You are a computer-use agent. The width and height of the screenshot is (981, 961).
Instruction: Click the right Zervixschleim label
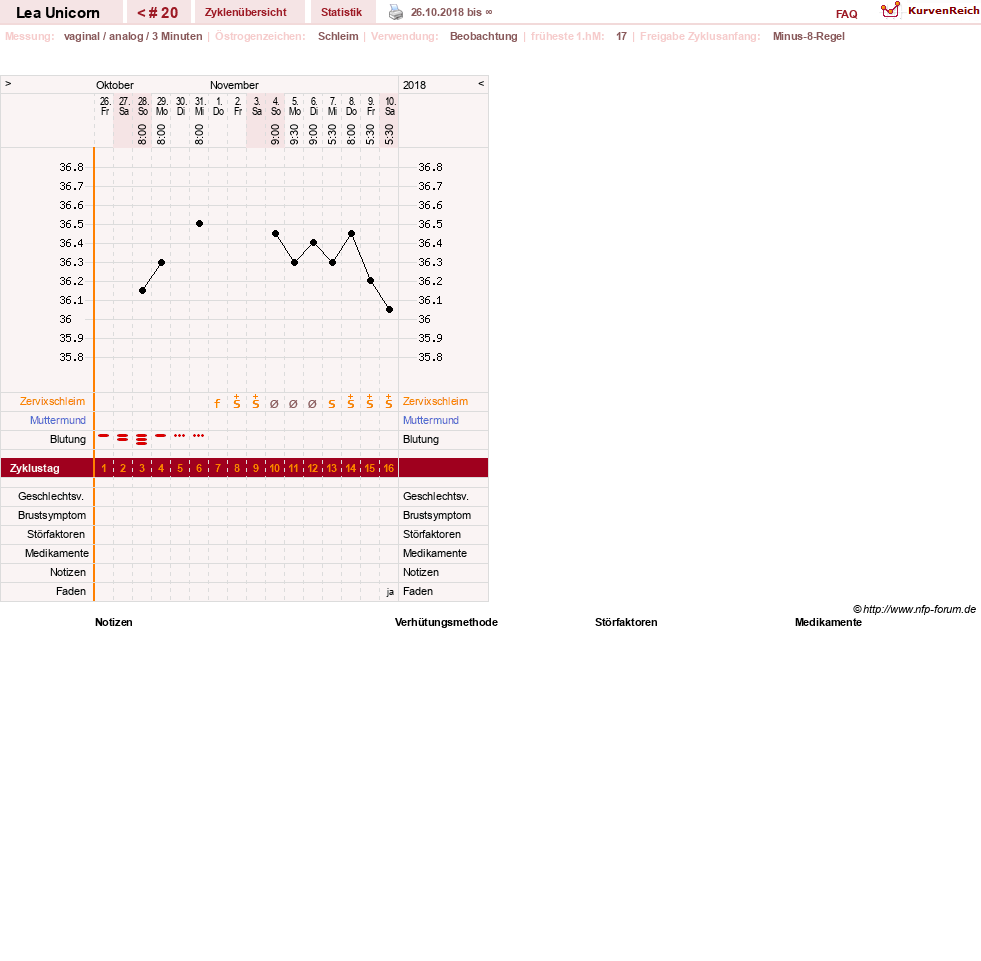click(x=435, y=402)
